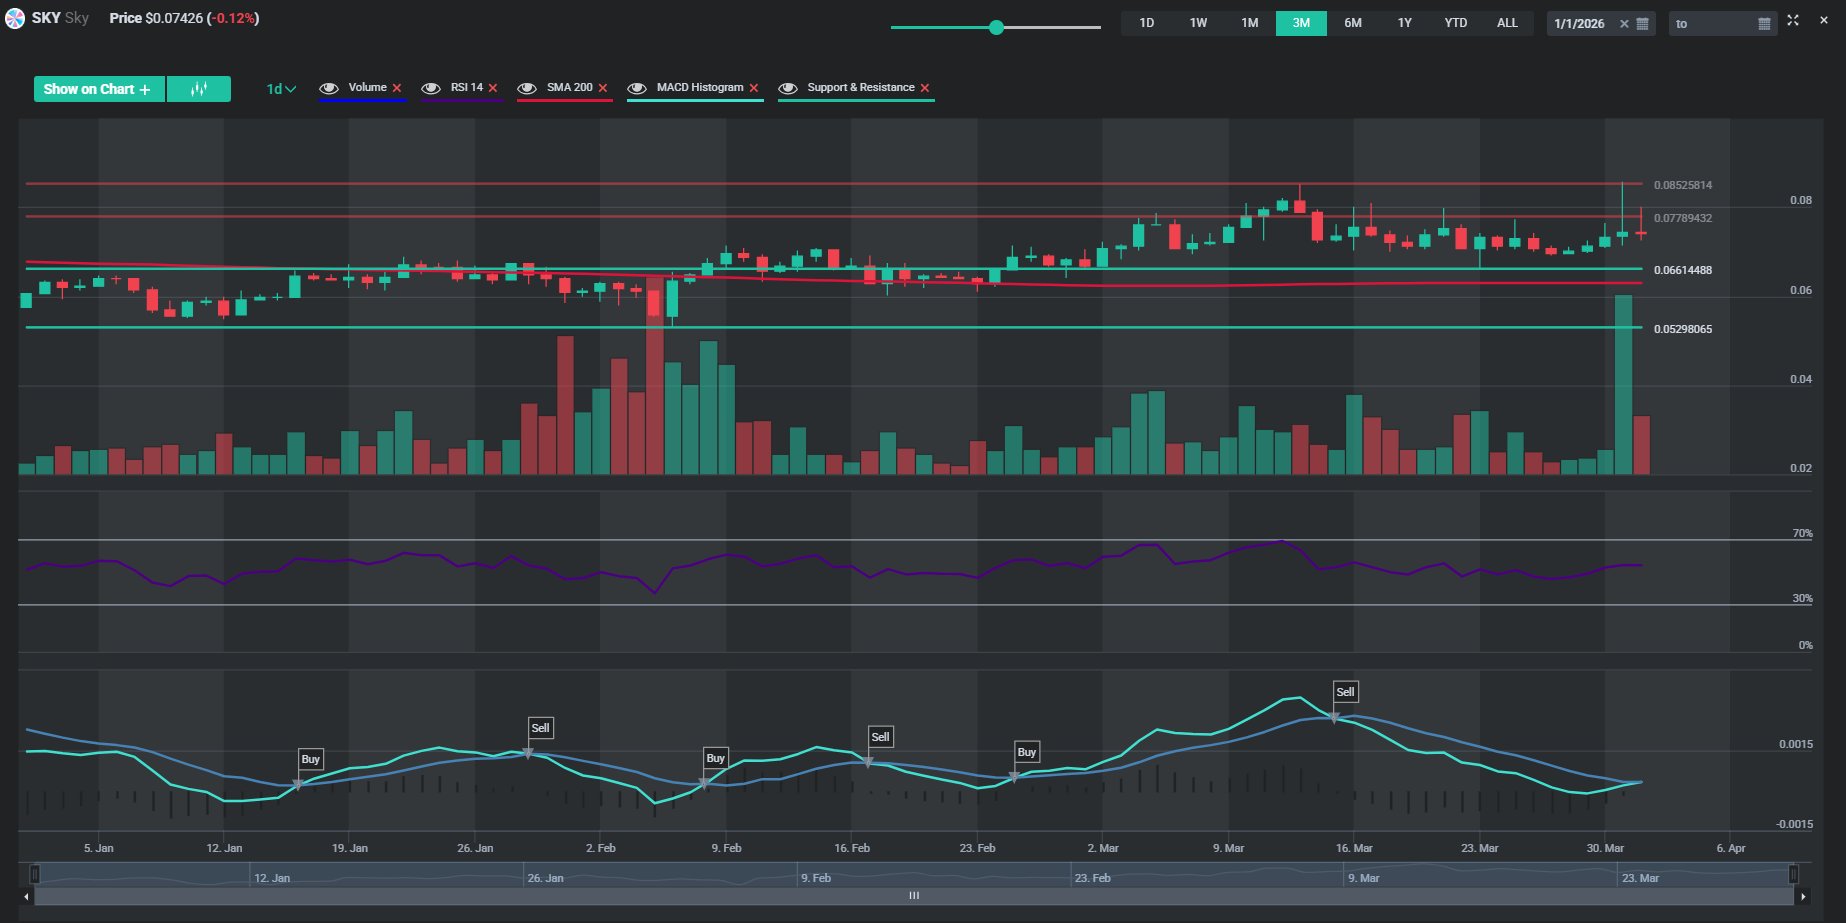Image resolution: width=1846 pixels, height=923 pixels.
Task: Click the 'to' end date field
Action: click(1712, 24)
